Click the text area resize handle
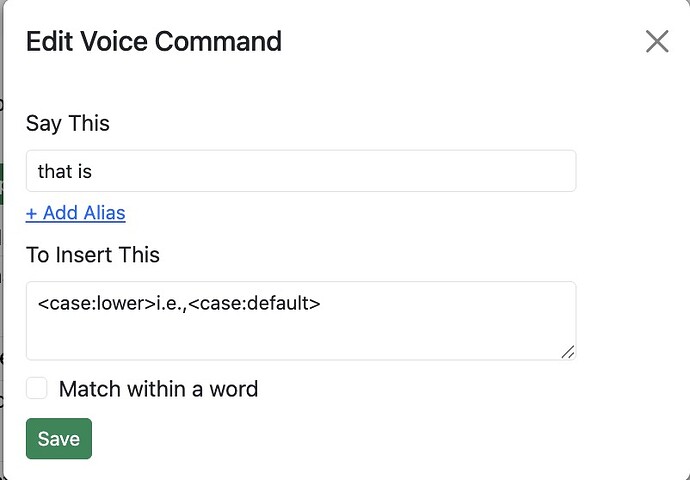This screenshot has height=480, width=690. pyautogui.click(x=568, y=351)
